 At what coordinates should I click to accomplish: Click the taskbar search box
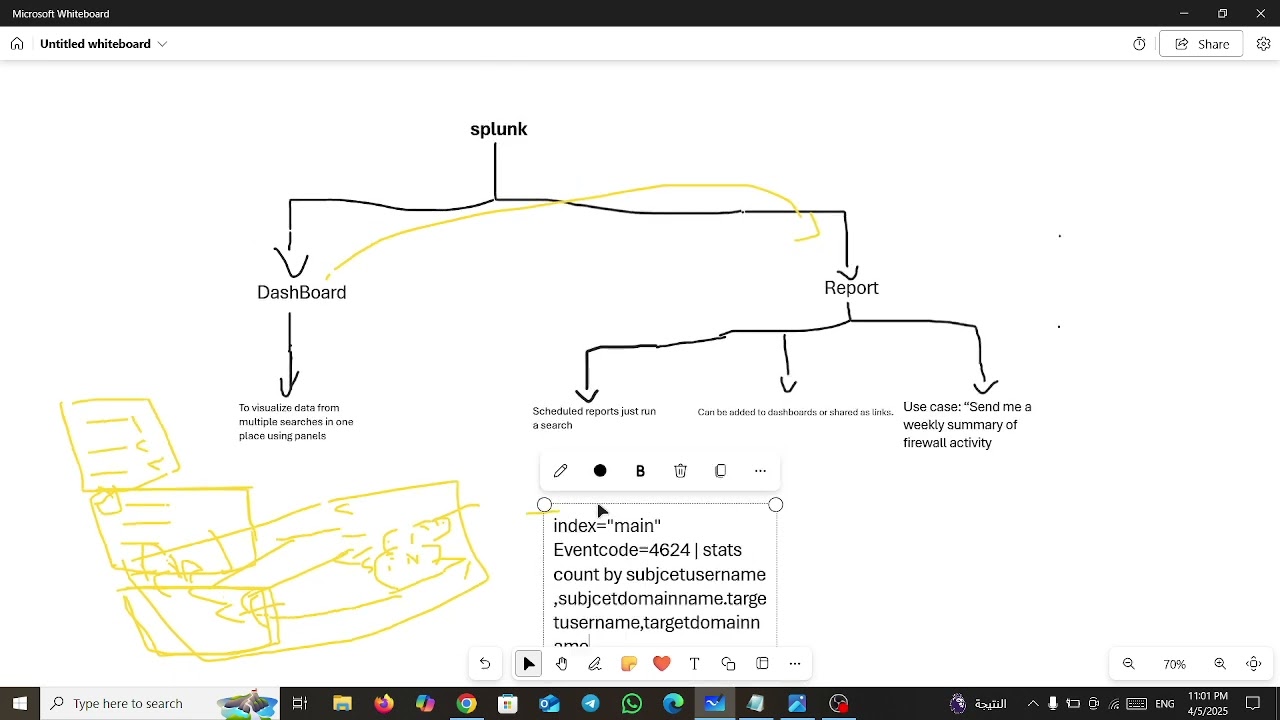click(160, 704)
